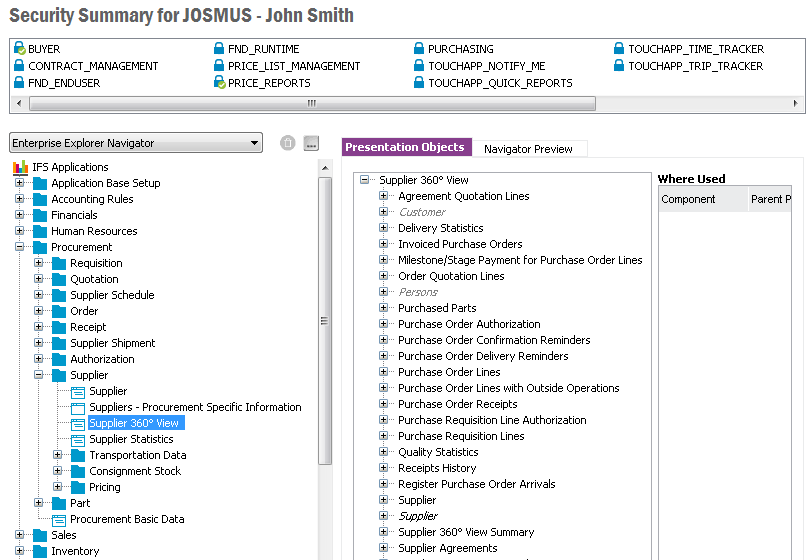Click the Supplier form page icon
The width and height of the screenshot is (808, 560).
point(78,392)
